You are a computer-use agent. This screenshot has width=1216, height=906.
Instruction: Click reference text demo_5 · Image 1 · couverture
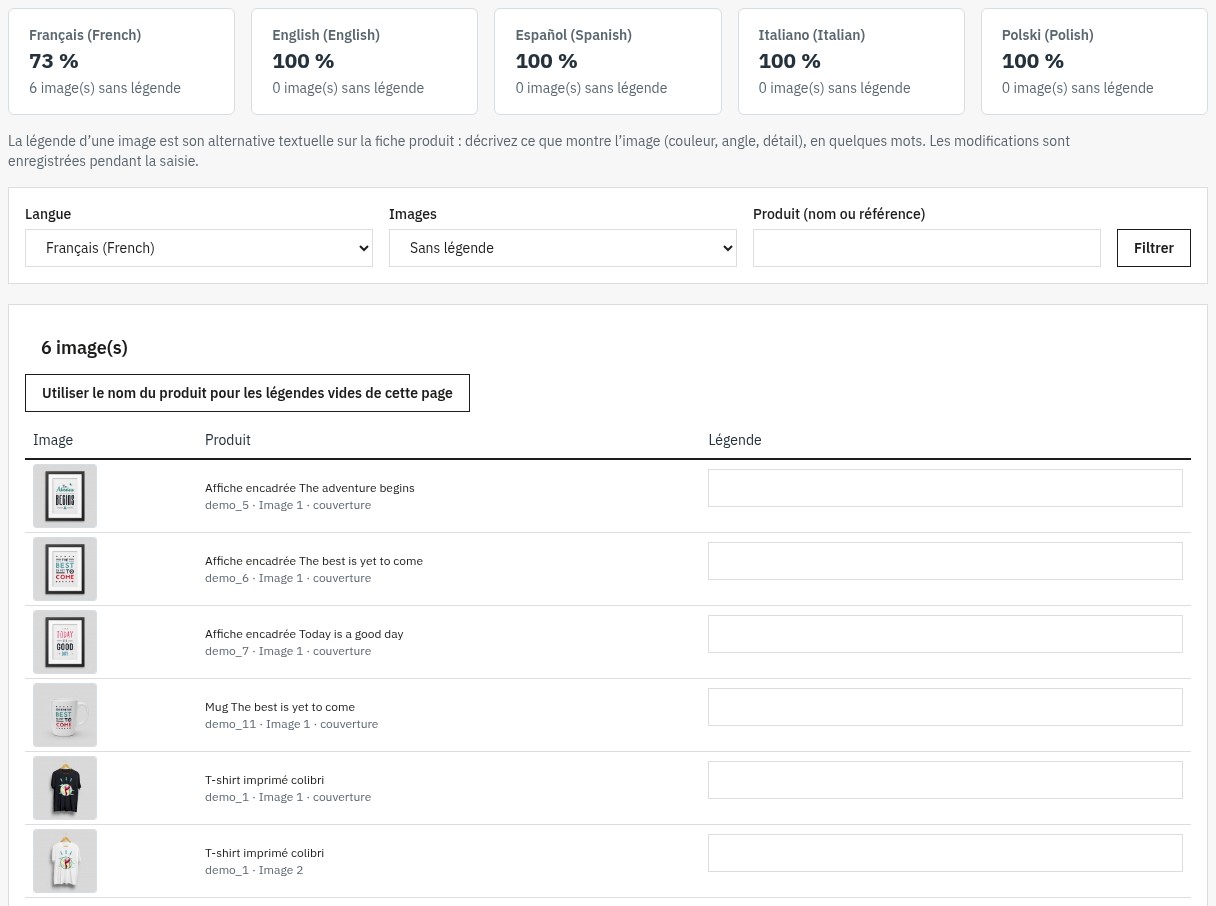click(x=288, y=505)
